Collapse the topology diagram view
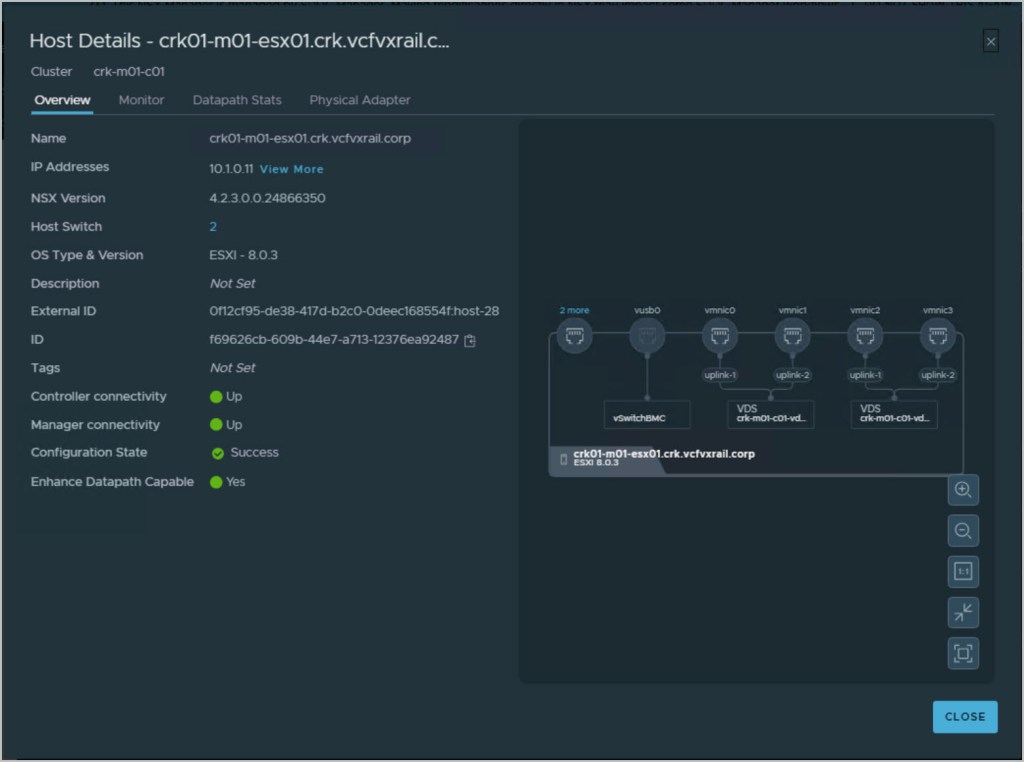 click(963, 612)
